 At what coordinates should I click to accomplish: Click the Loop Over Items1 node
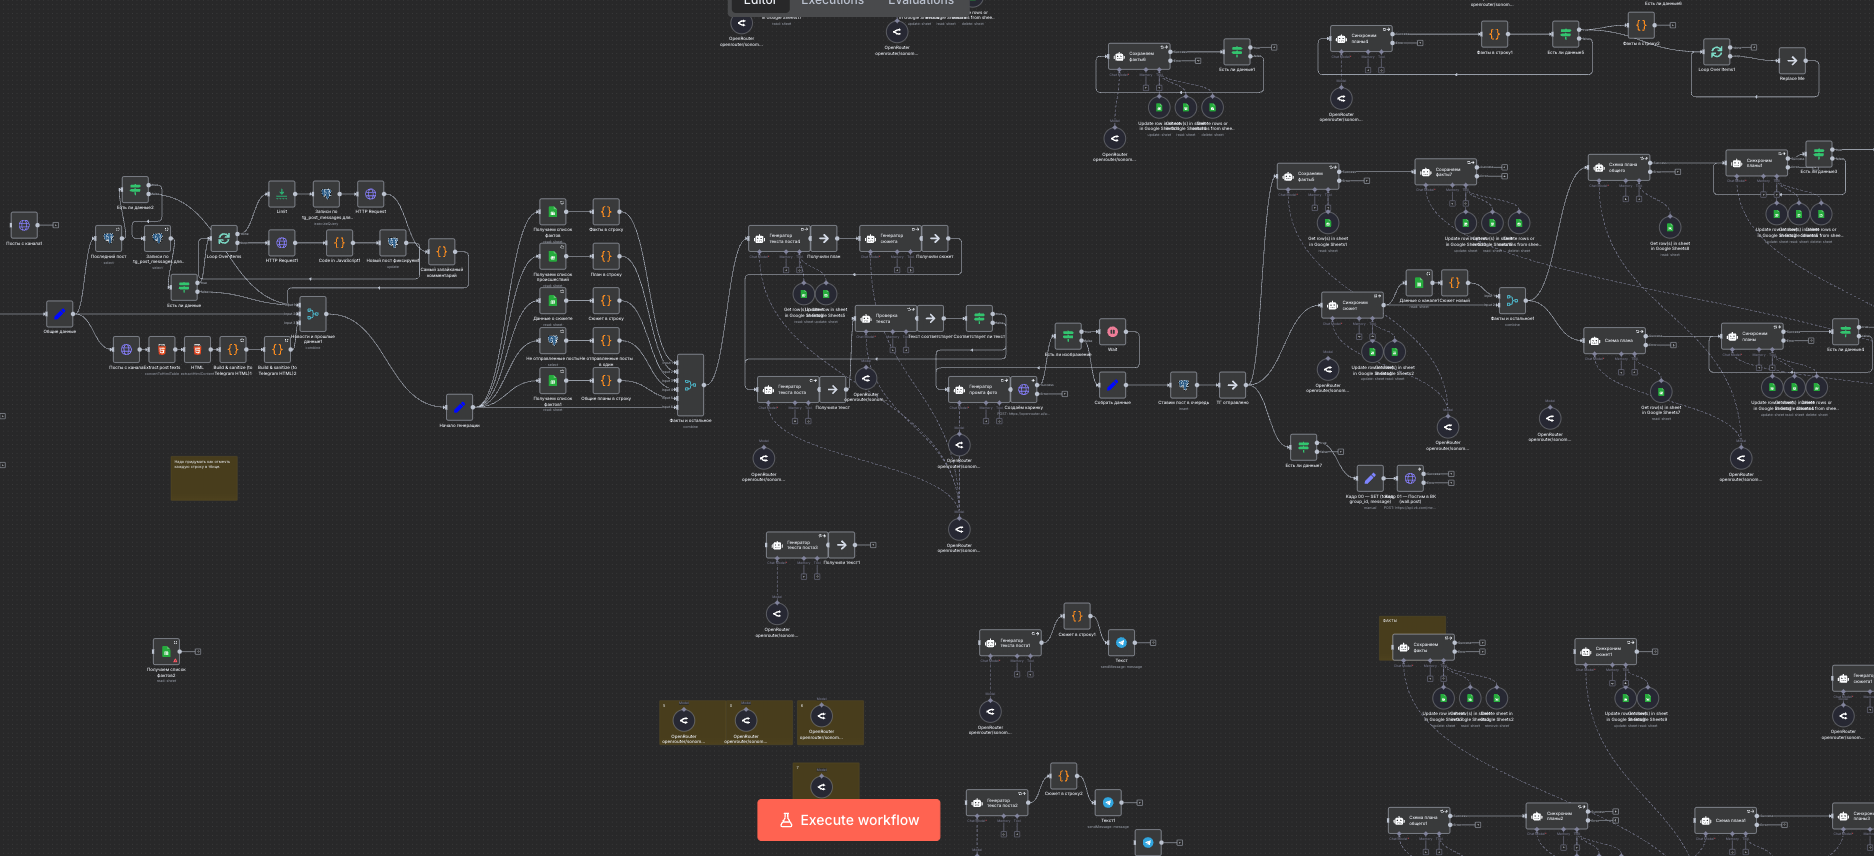[x=1716, y=52]
